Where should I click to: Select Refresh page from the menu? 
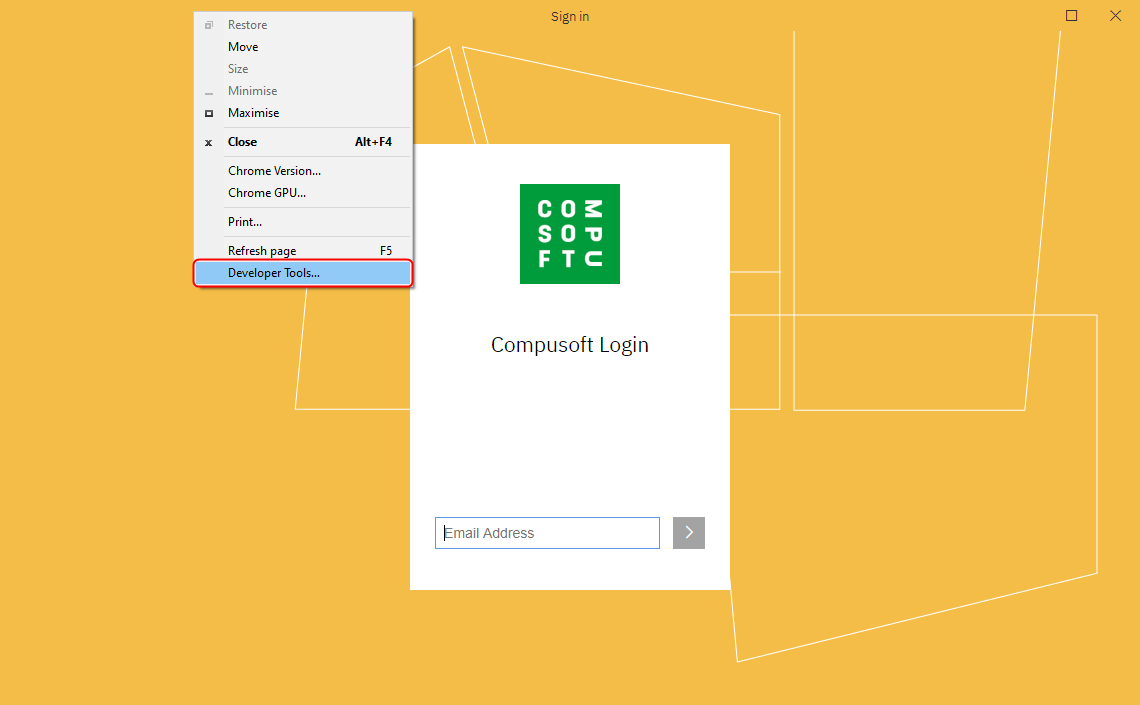(x=262, y=250)
